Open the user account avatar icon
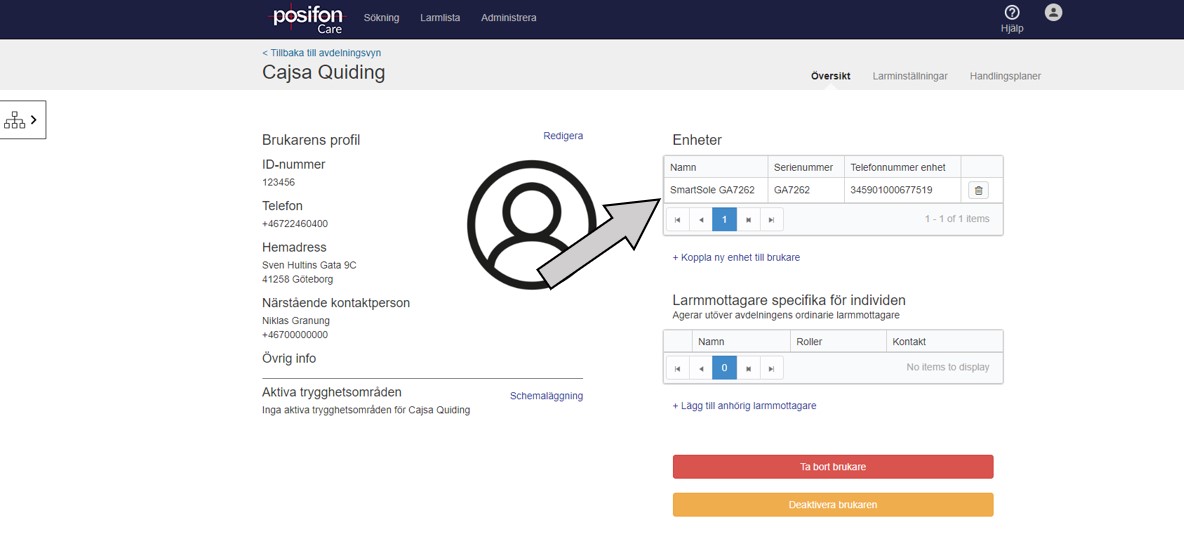The image size is (1184, 537). (x=1053, y=13)
